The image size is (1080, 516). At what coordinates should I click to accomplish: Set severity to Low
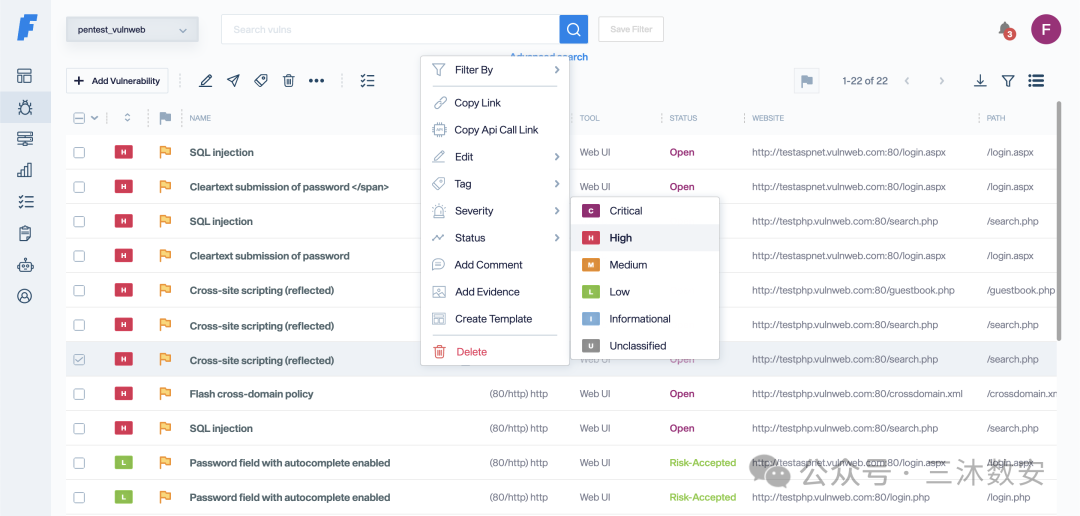(x=645, y=291)
